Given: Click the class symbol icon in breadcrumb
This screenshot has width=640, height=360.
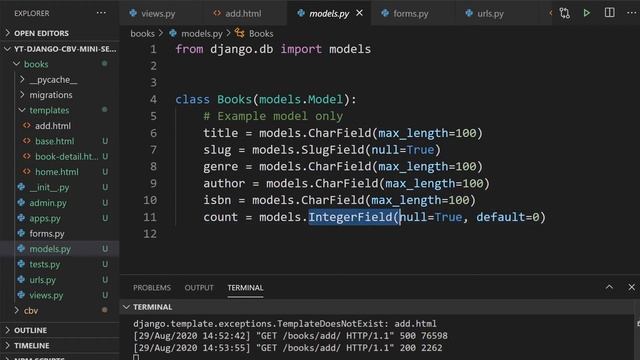Looking at the screenshot, I should point(240,33).
